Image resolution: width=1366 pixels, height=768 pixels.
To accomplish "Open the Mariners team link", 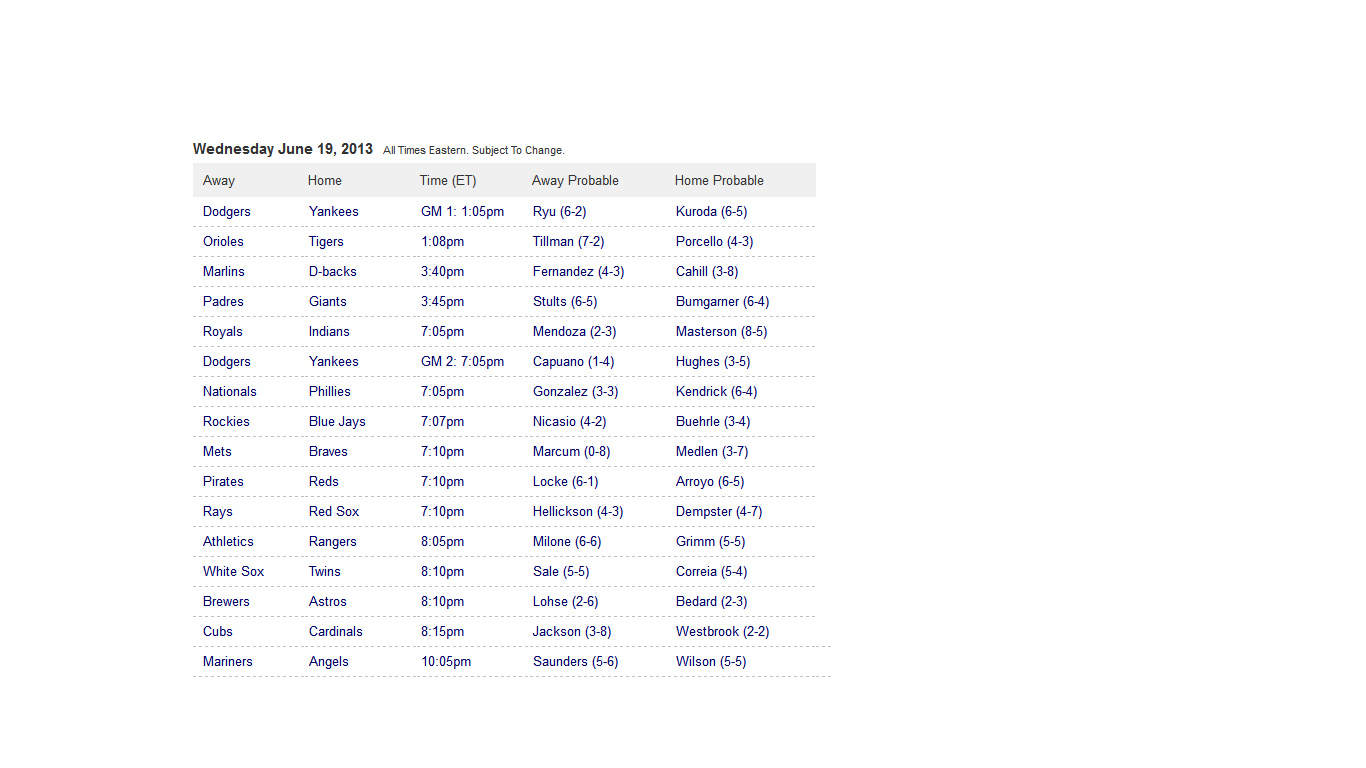I will [x=228, y=661].
